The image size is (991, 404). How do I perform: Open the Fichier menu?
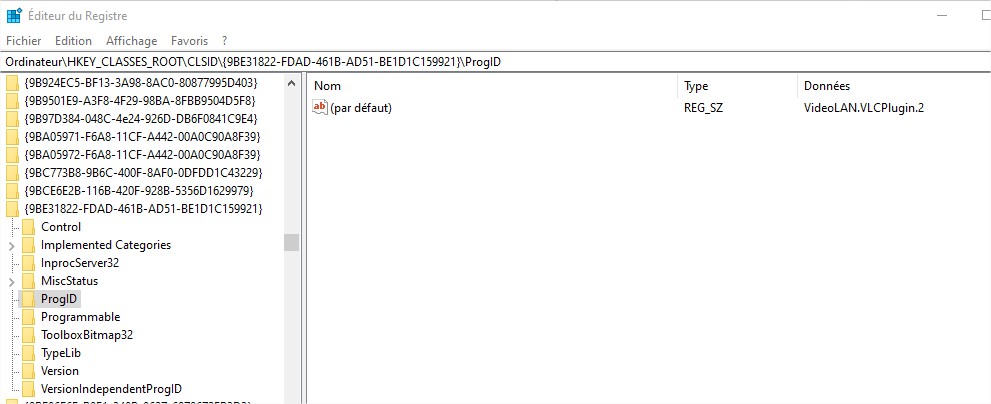pyautogui.click(x=23, y=41)
